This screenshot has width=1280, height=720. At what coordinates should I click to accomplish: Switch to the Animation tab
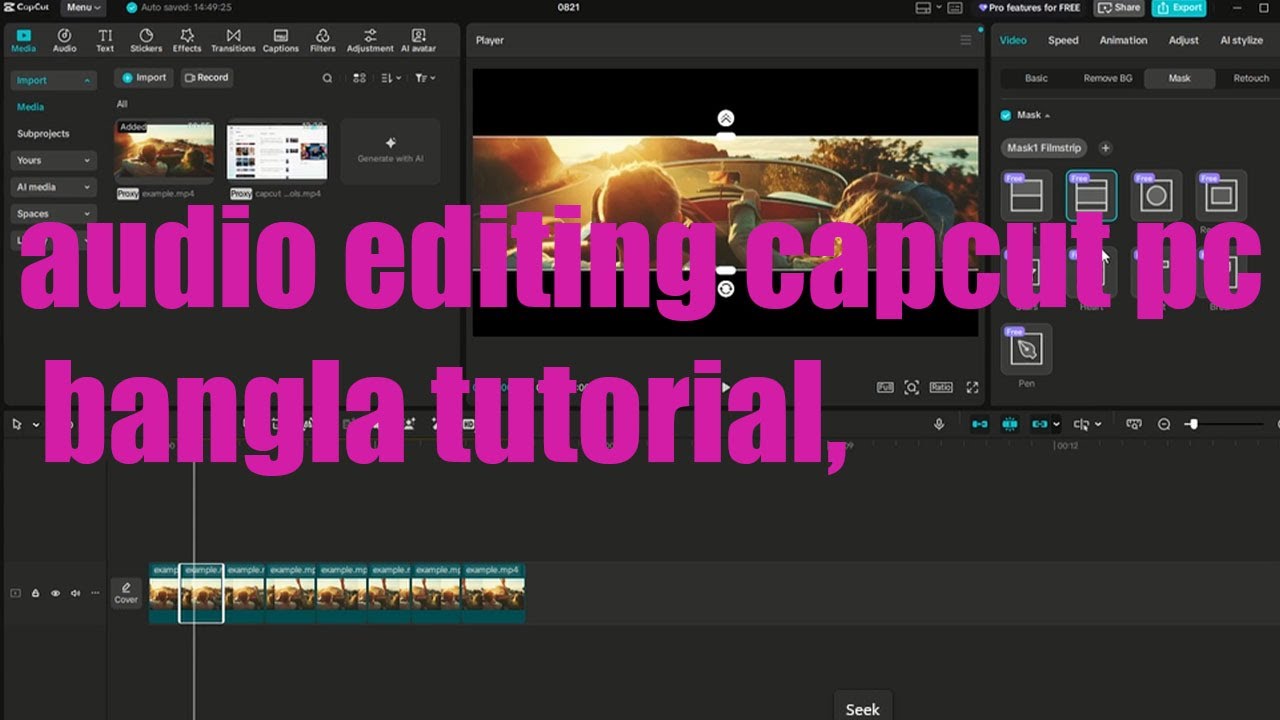pyautogui.click(x=1124, y=40)
